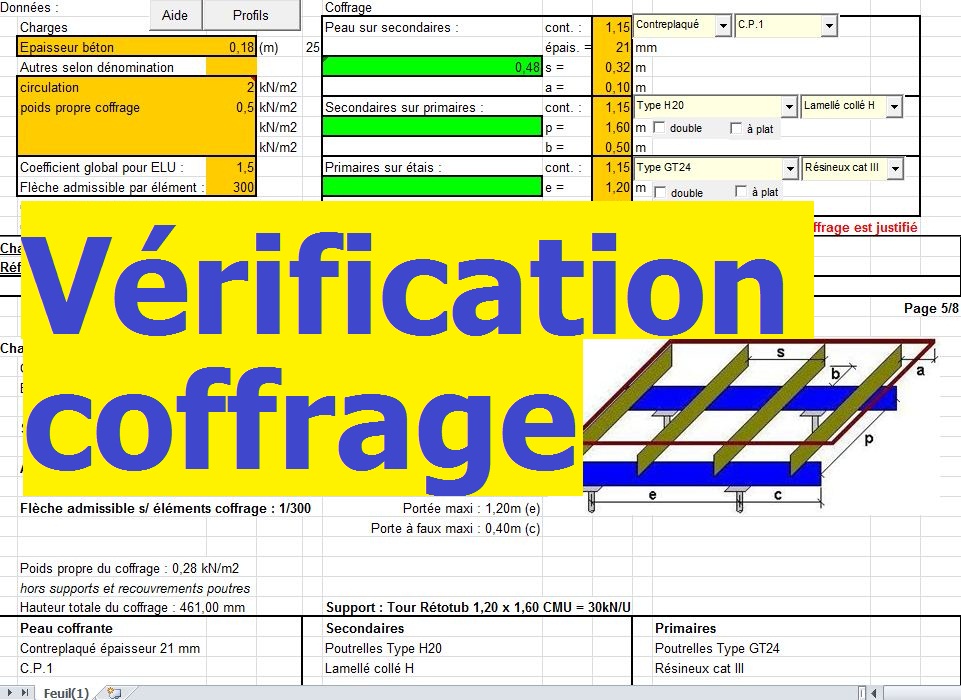
Task: Click the 'Primaires' header cell
Action: click(685, 628)
